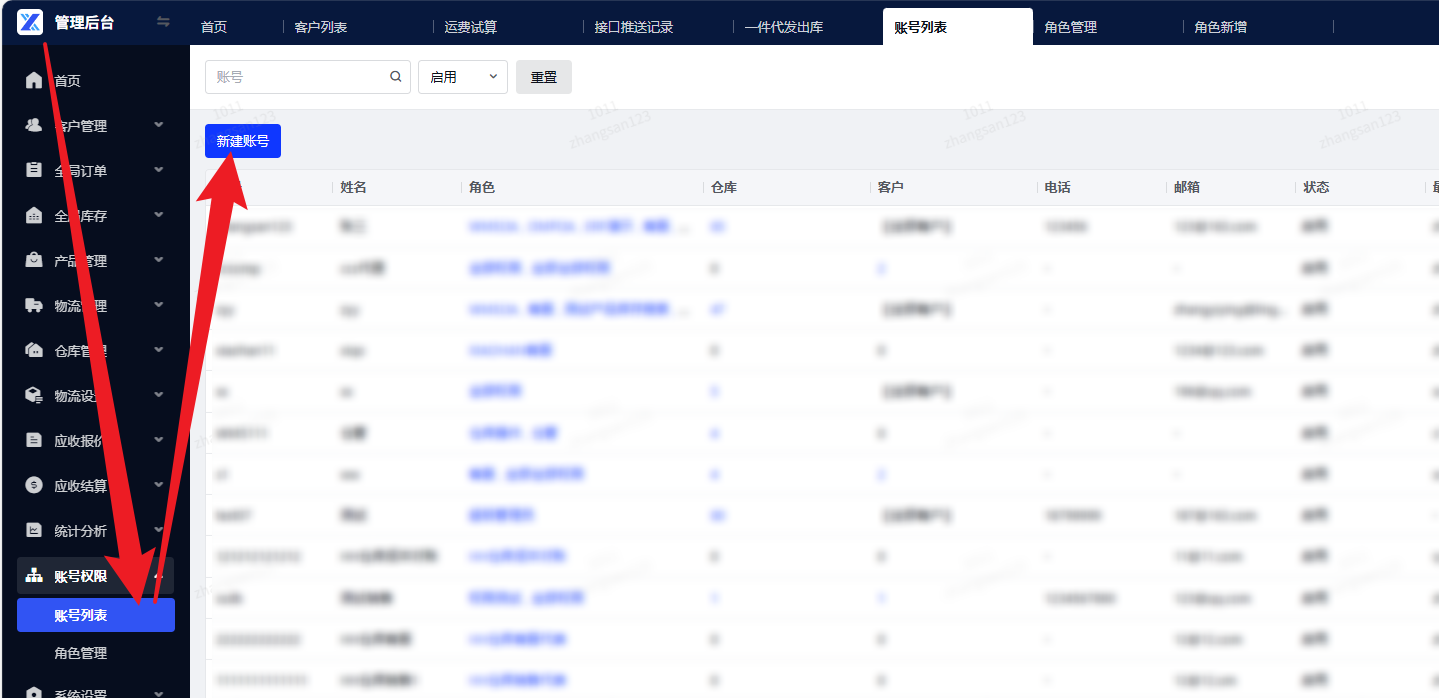Image resolution: width=1439 pixels, height=698 pixels.
Task: Expand the 全局库存 submenu chevron
Action: click(x=159, y=215)
